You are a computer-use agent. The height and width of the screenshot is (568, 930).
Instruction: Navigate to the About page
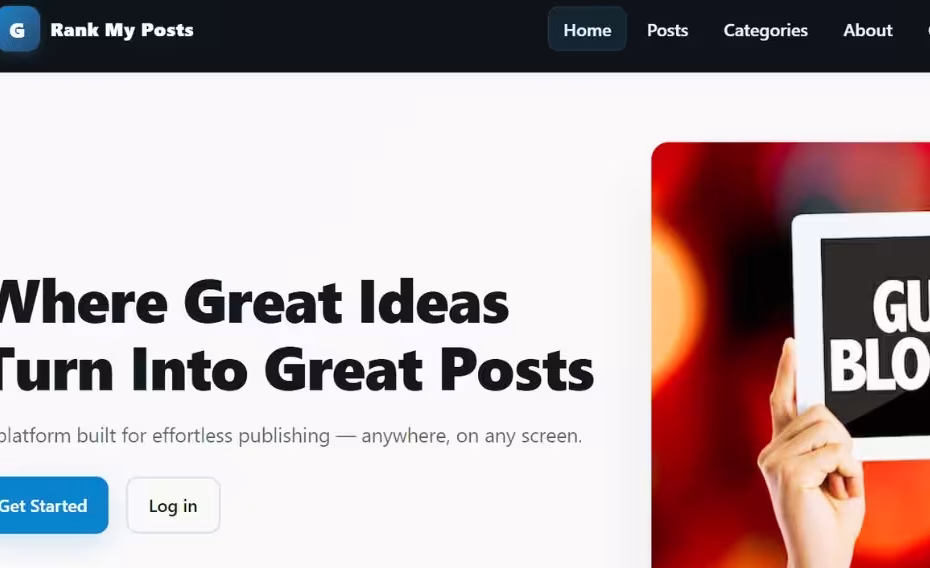[868, 30]
